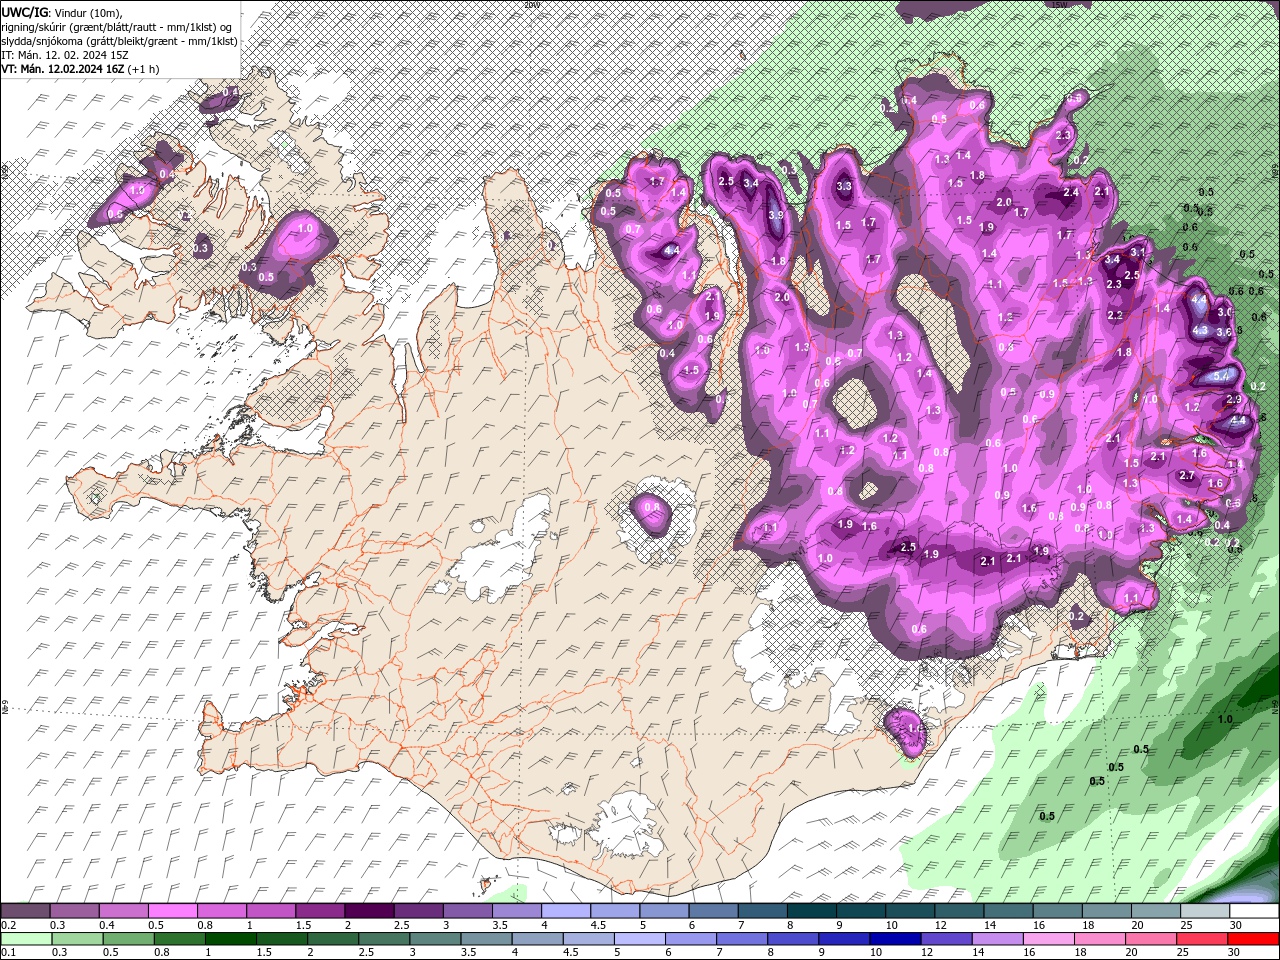
Task: Click the 2.7 snowfall value on the map
Action: tap(1187, 476)
